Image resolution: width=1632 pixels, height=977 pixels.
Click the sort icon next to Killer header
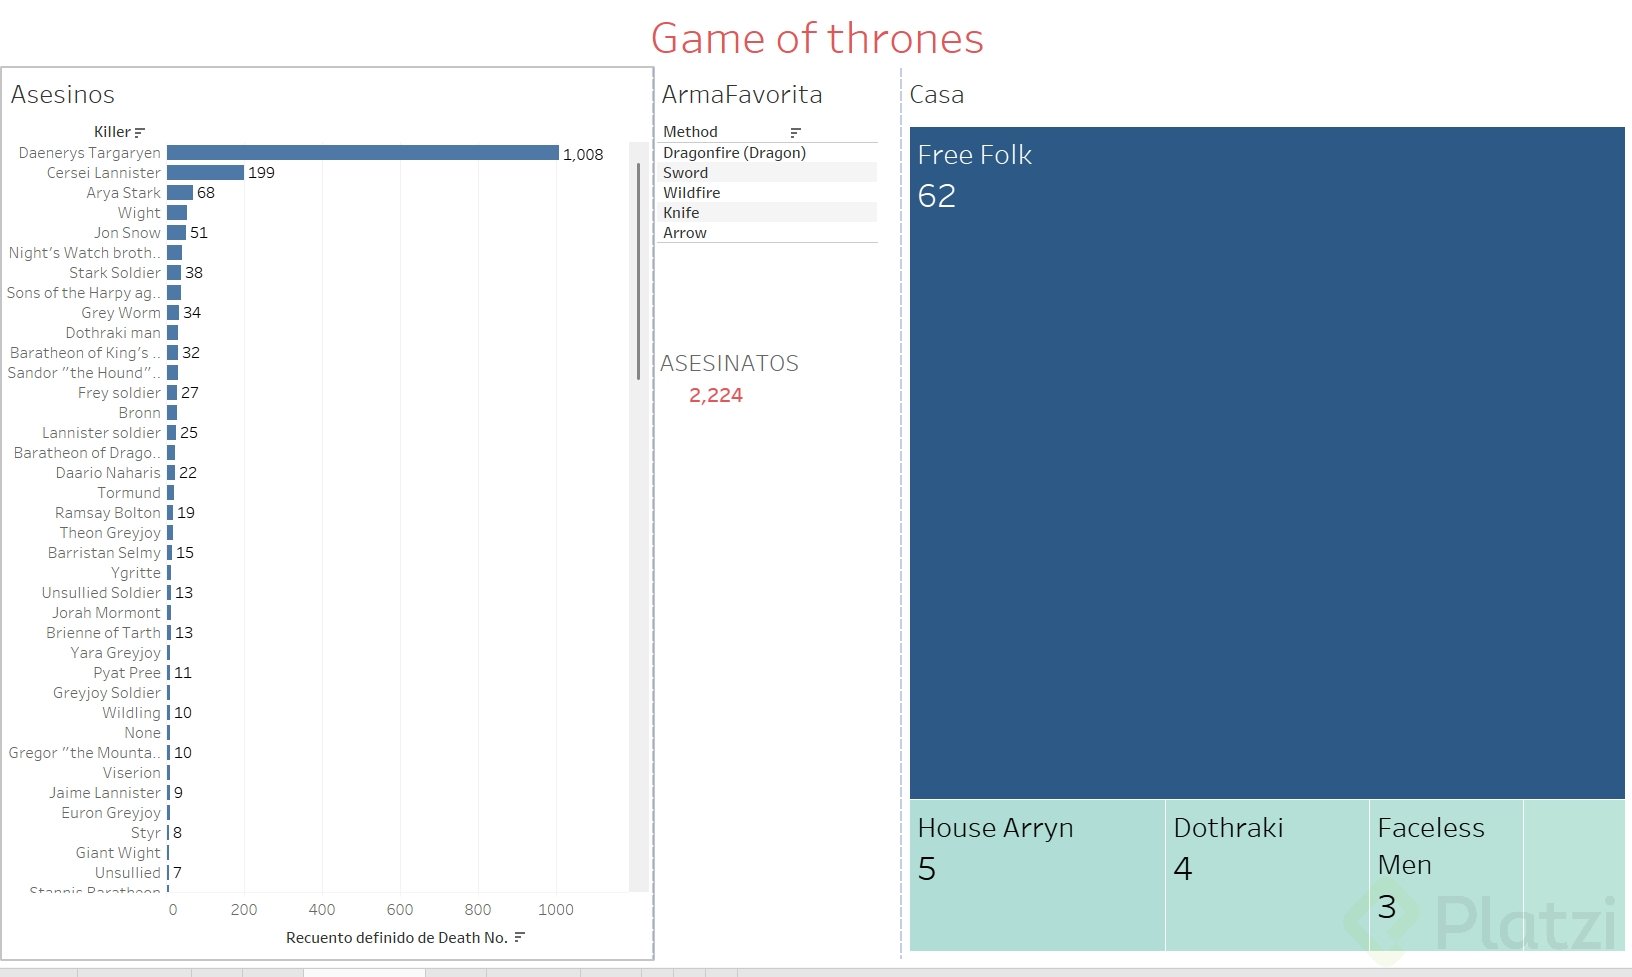click(x=140, y=132)
